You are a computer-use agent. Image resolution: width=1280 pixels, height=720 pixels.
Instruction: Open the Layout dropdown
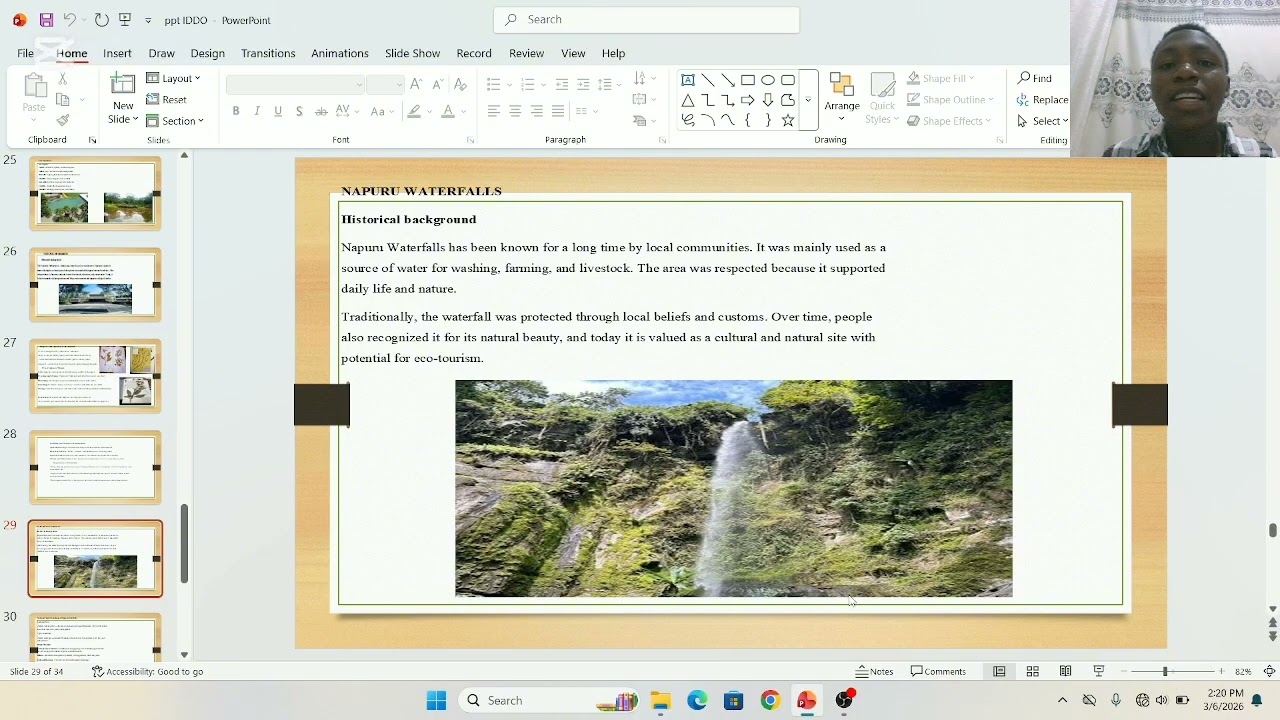point(174,78)
